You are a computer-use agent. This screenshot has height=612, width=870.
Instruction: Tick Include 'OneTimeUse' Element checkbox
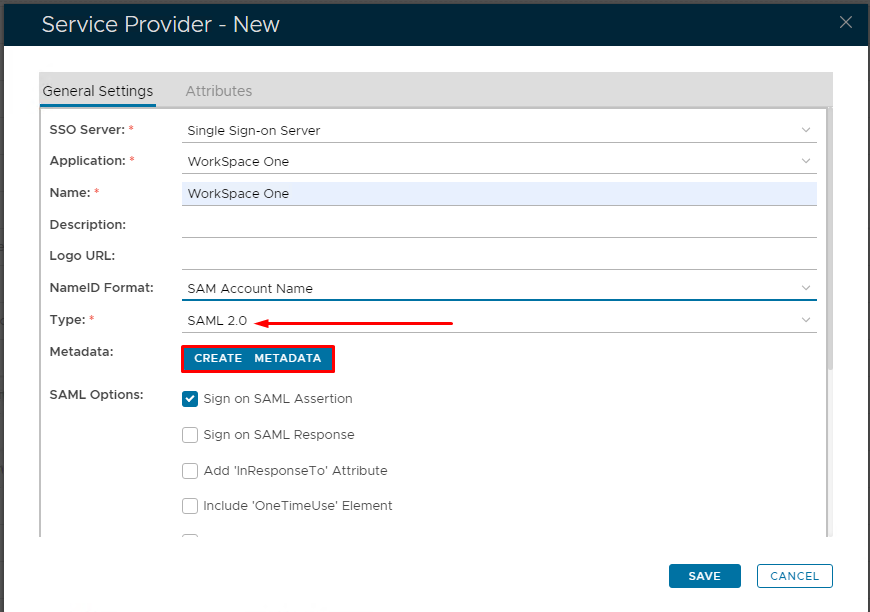click(190, 506)
